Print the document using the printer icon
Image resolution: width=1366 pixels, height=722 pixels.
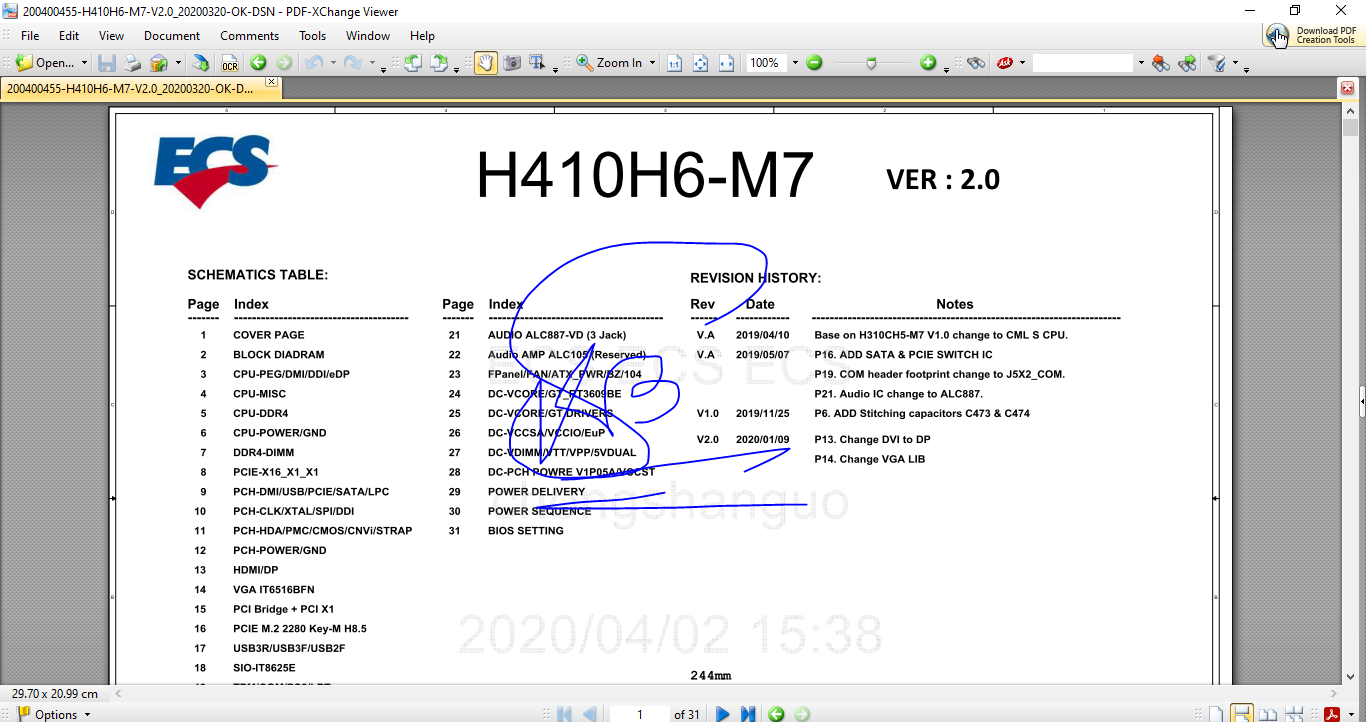point(132,62)
